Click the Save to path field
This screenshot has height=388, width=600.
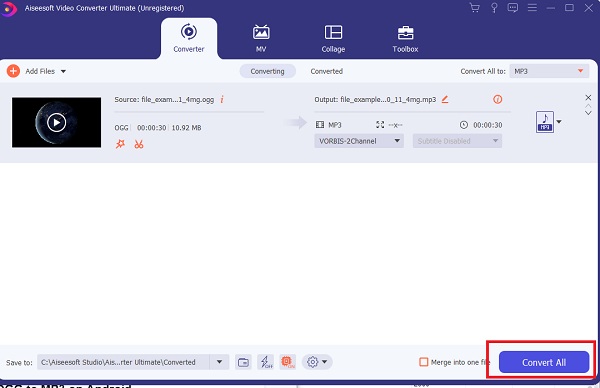click(x=123, y=362)
